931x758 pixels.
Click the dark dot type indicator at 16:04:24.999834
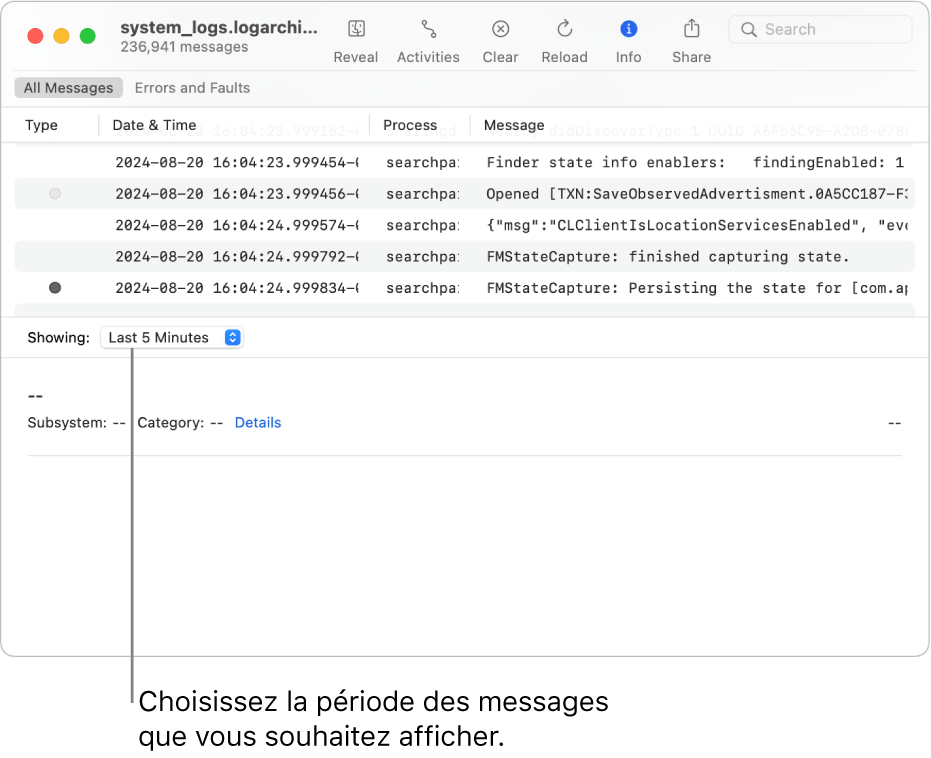pos(55,288)
